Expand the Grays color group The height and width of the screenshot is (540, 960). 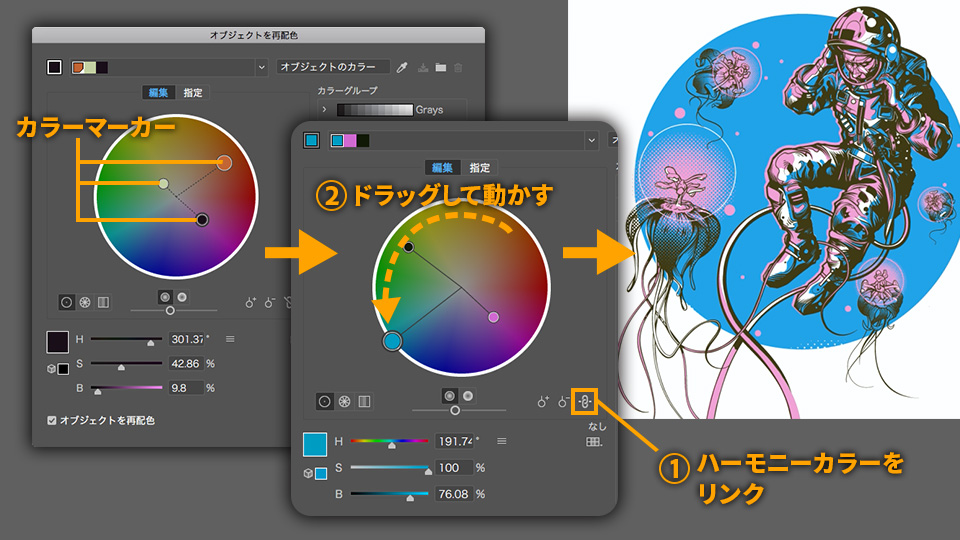pos(324,110)
